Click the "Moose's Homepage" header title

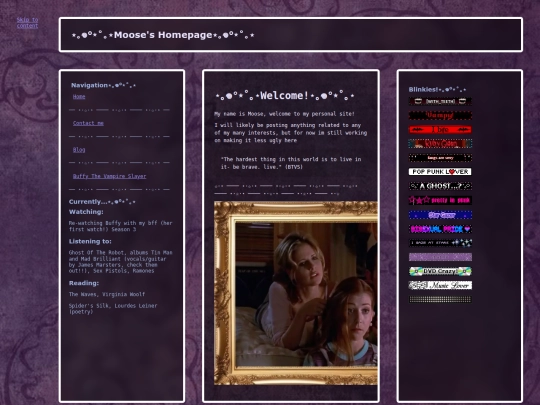coord(163,35)
